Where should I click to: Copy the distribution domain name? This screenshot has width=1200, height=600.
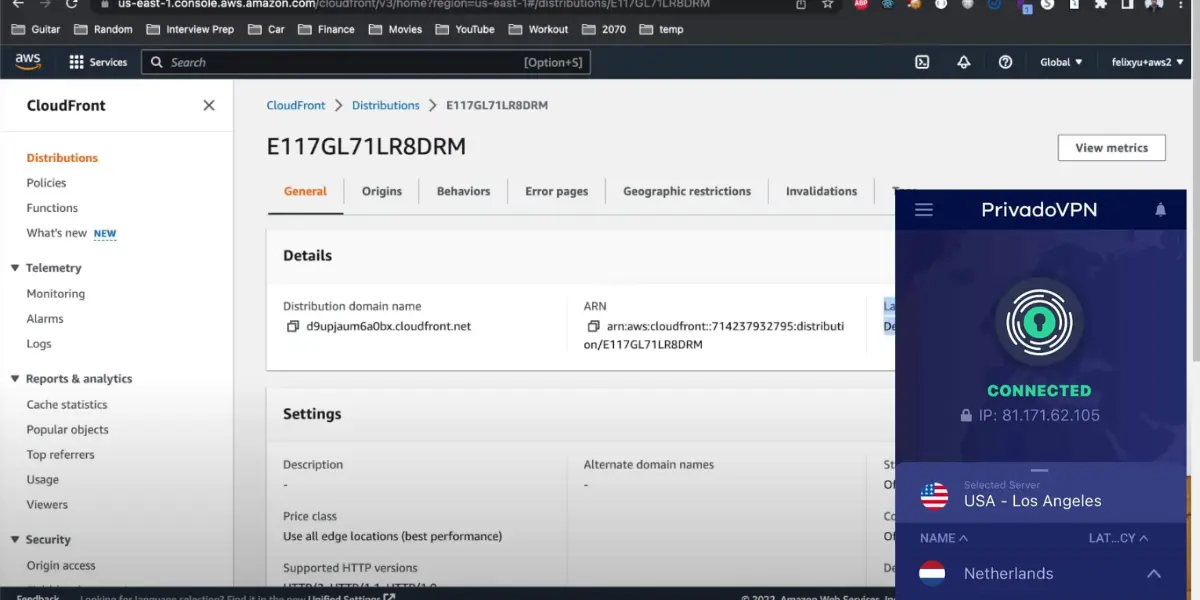[293, 326]
